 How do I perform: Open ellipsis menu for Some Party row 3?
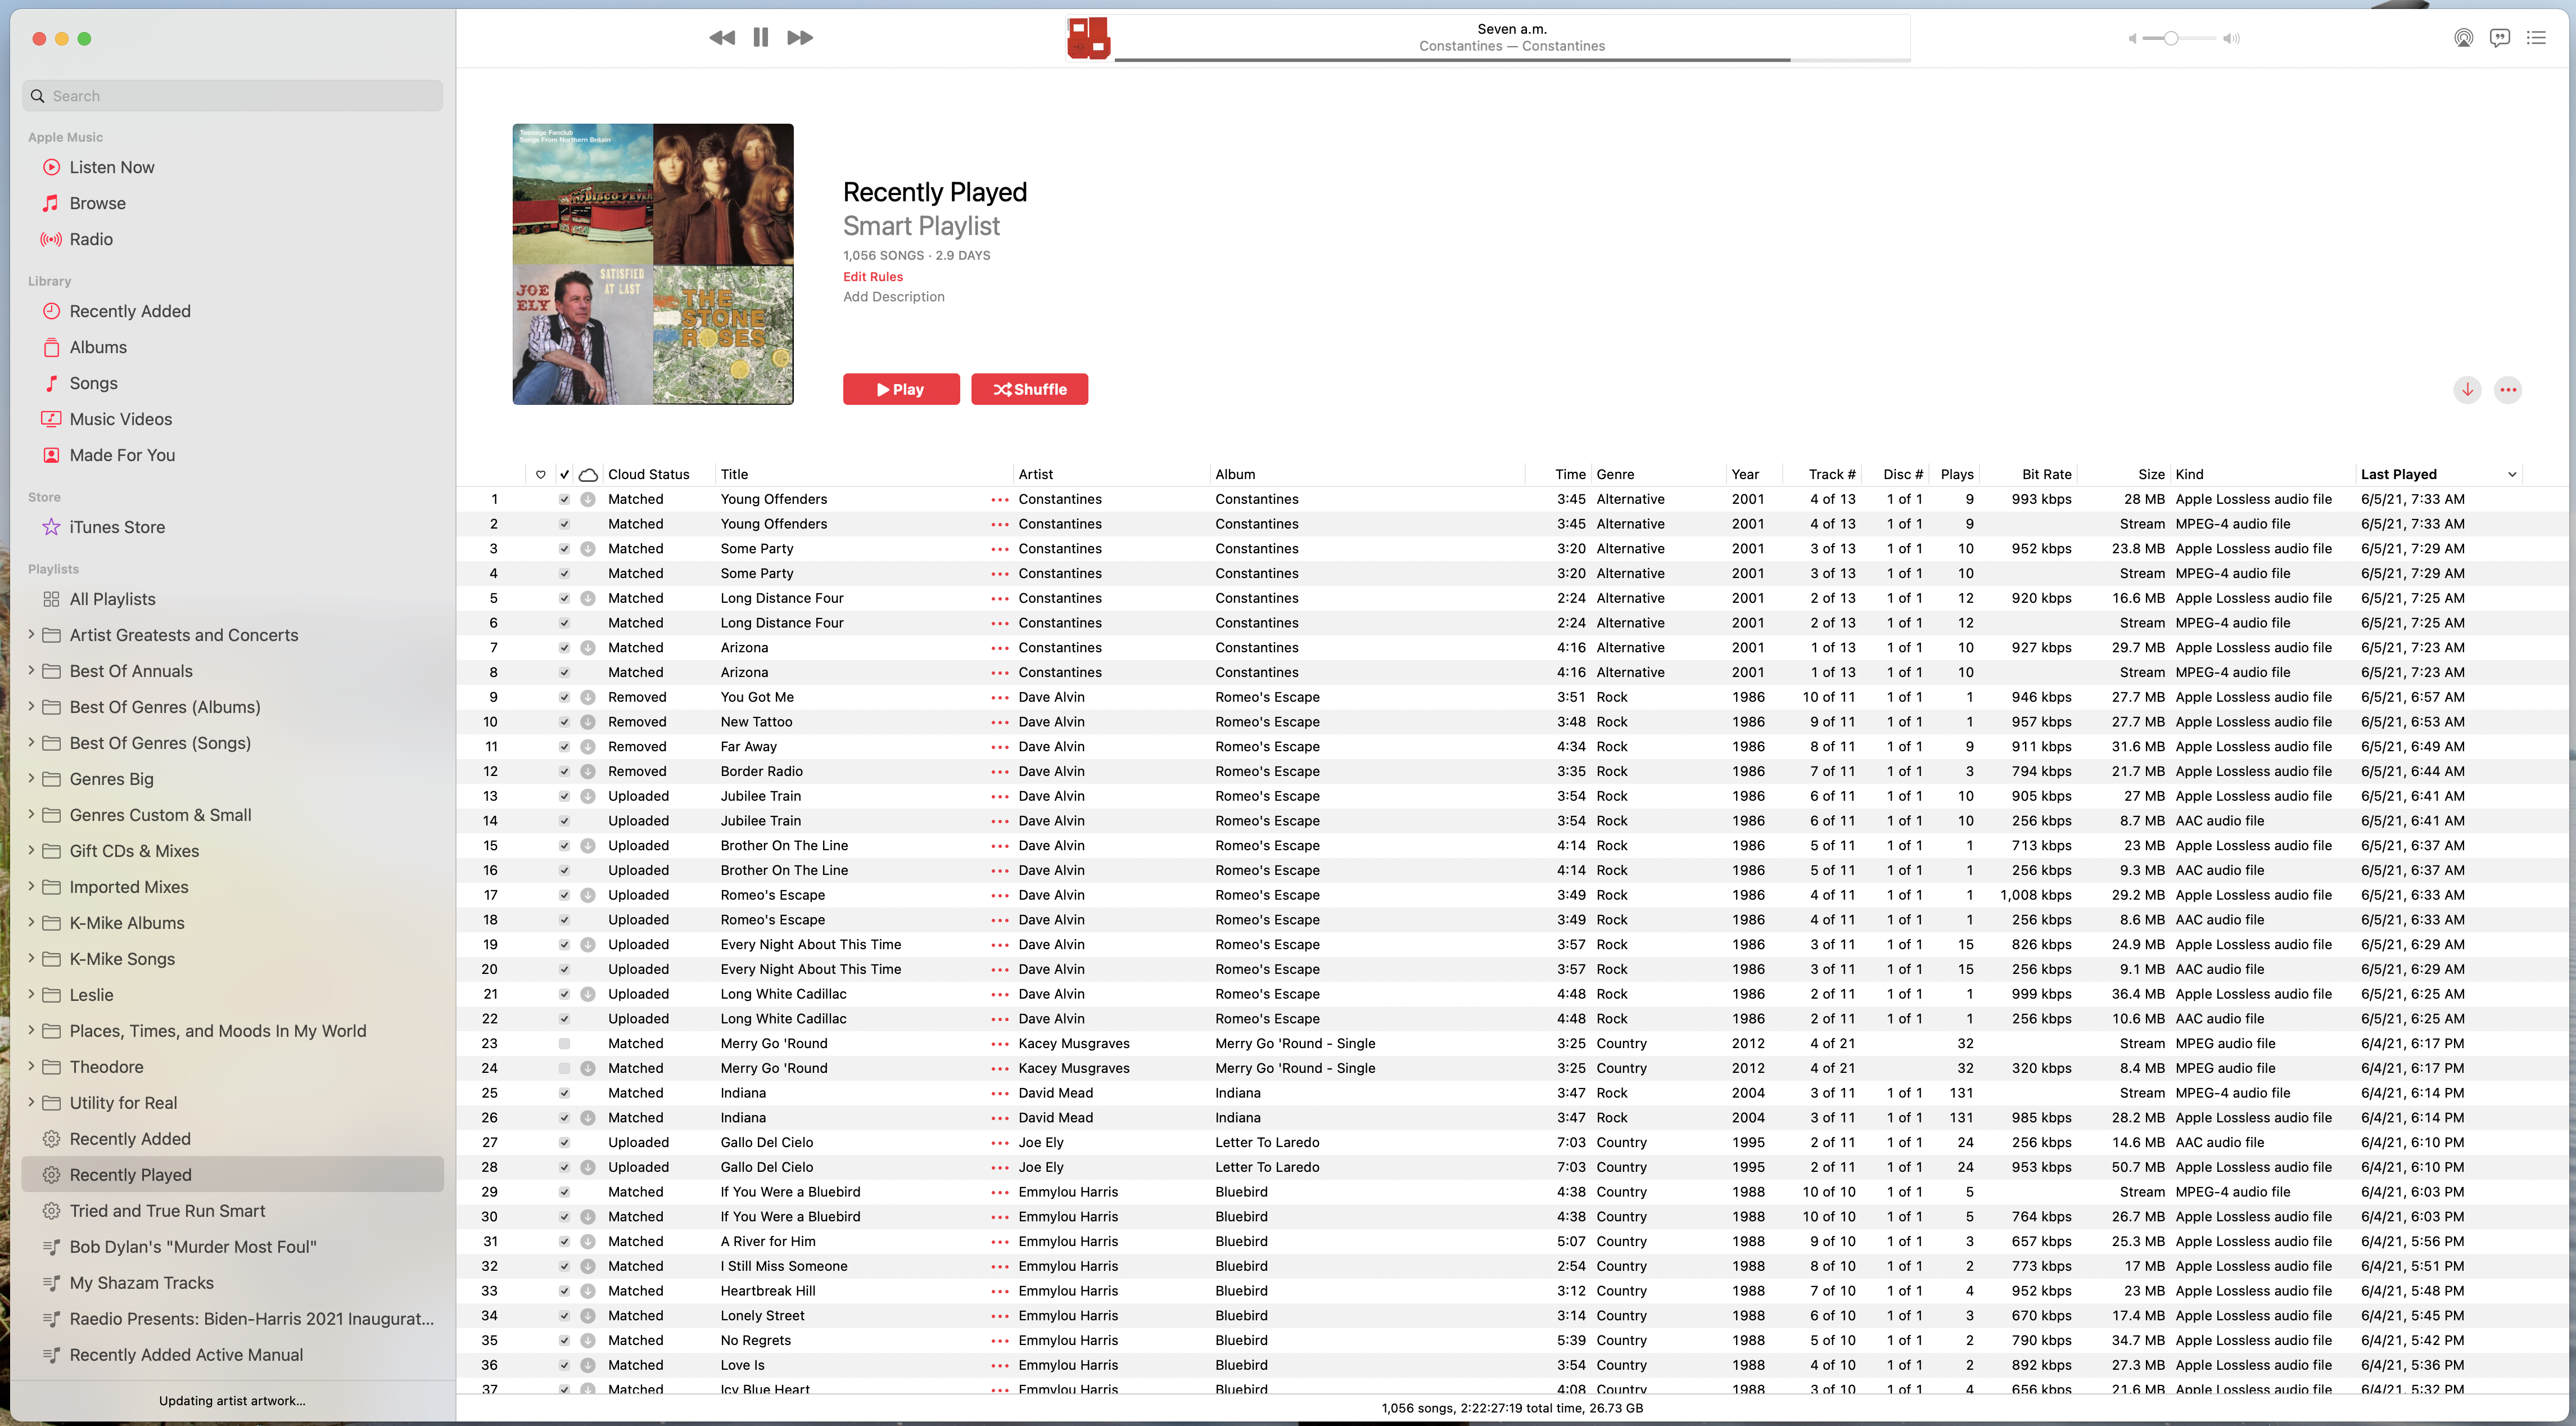[x=999, y=549]
